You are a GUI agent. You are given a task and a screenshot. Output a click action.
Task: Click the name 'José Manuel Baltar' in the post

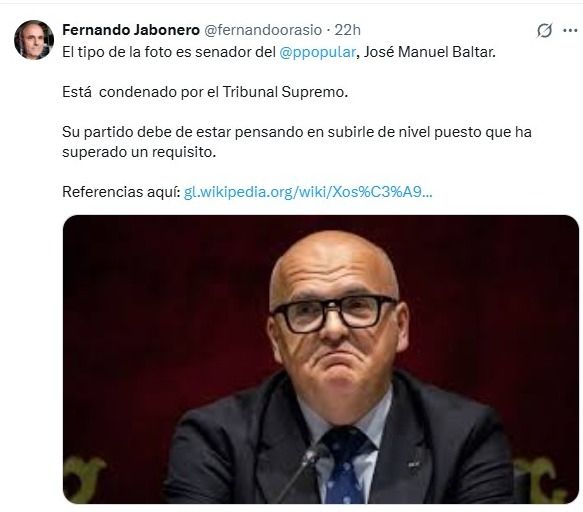tap(429, 52)
